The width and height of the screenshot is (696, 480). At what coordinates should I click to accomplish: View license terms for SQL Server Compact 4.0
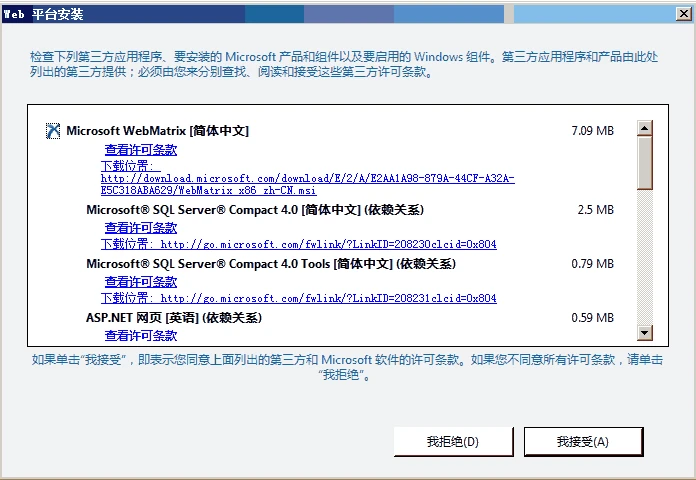(x=141, y=228)
